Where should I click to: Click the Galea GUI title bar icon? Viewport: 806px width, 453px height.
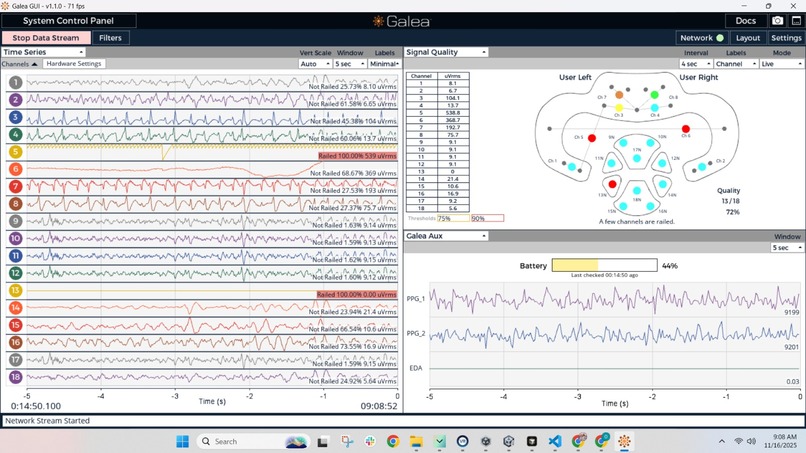tap(5, 6)
